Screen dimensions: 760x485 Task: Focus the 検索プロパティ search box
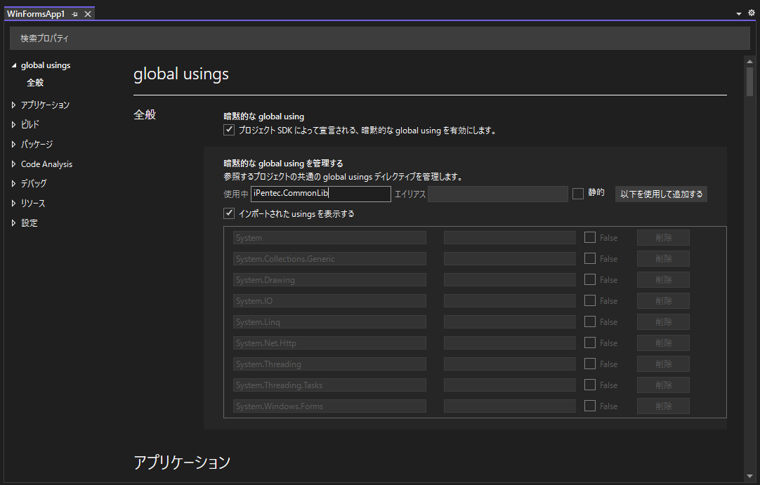380,38
